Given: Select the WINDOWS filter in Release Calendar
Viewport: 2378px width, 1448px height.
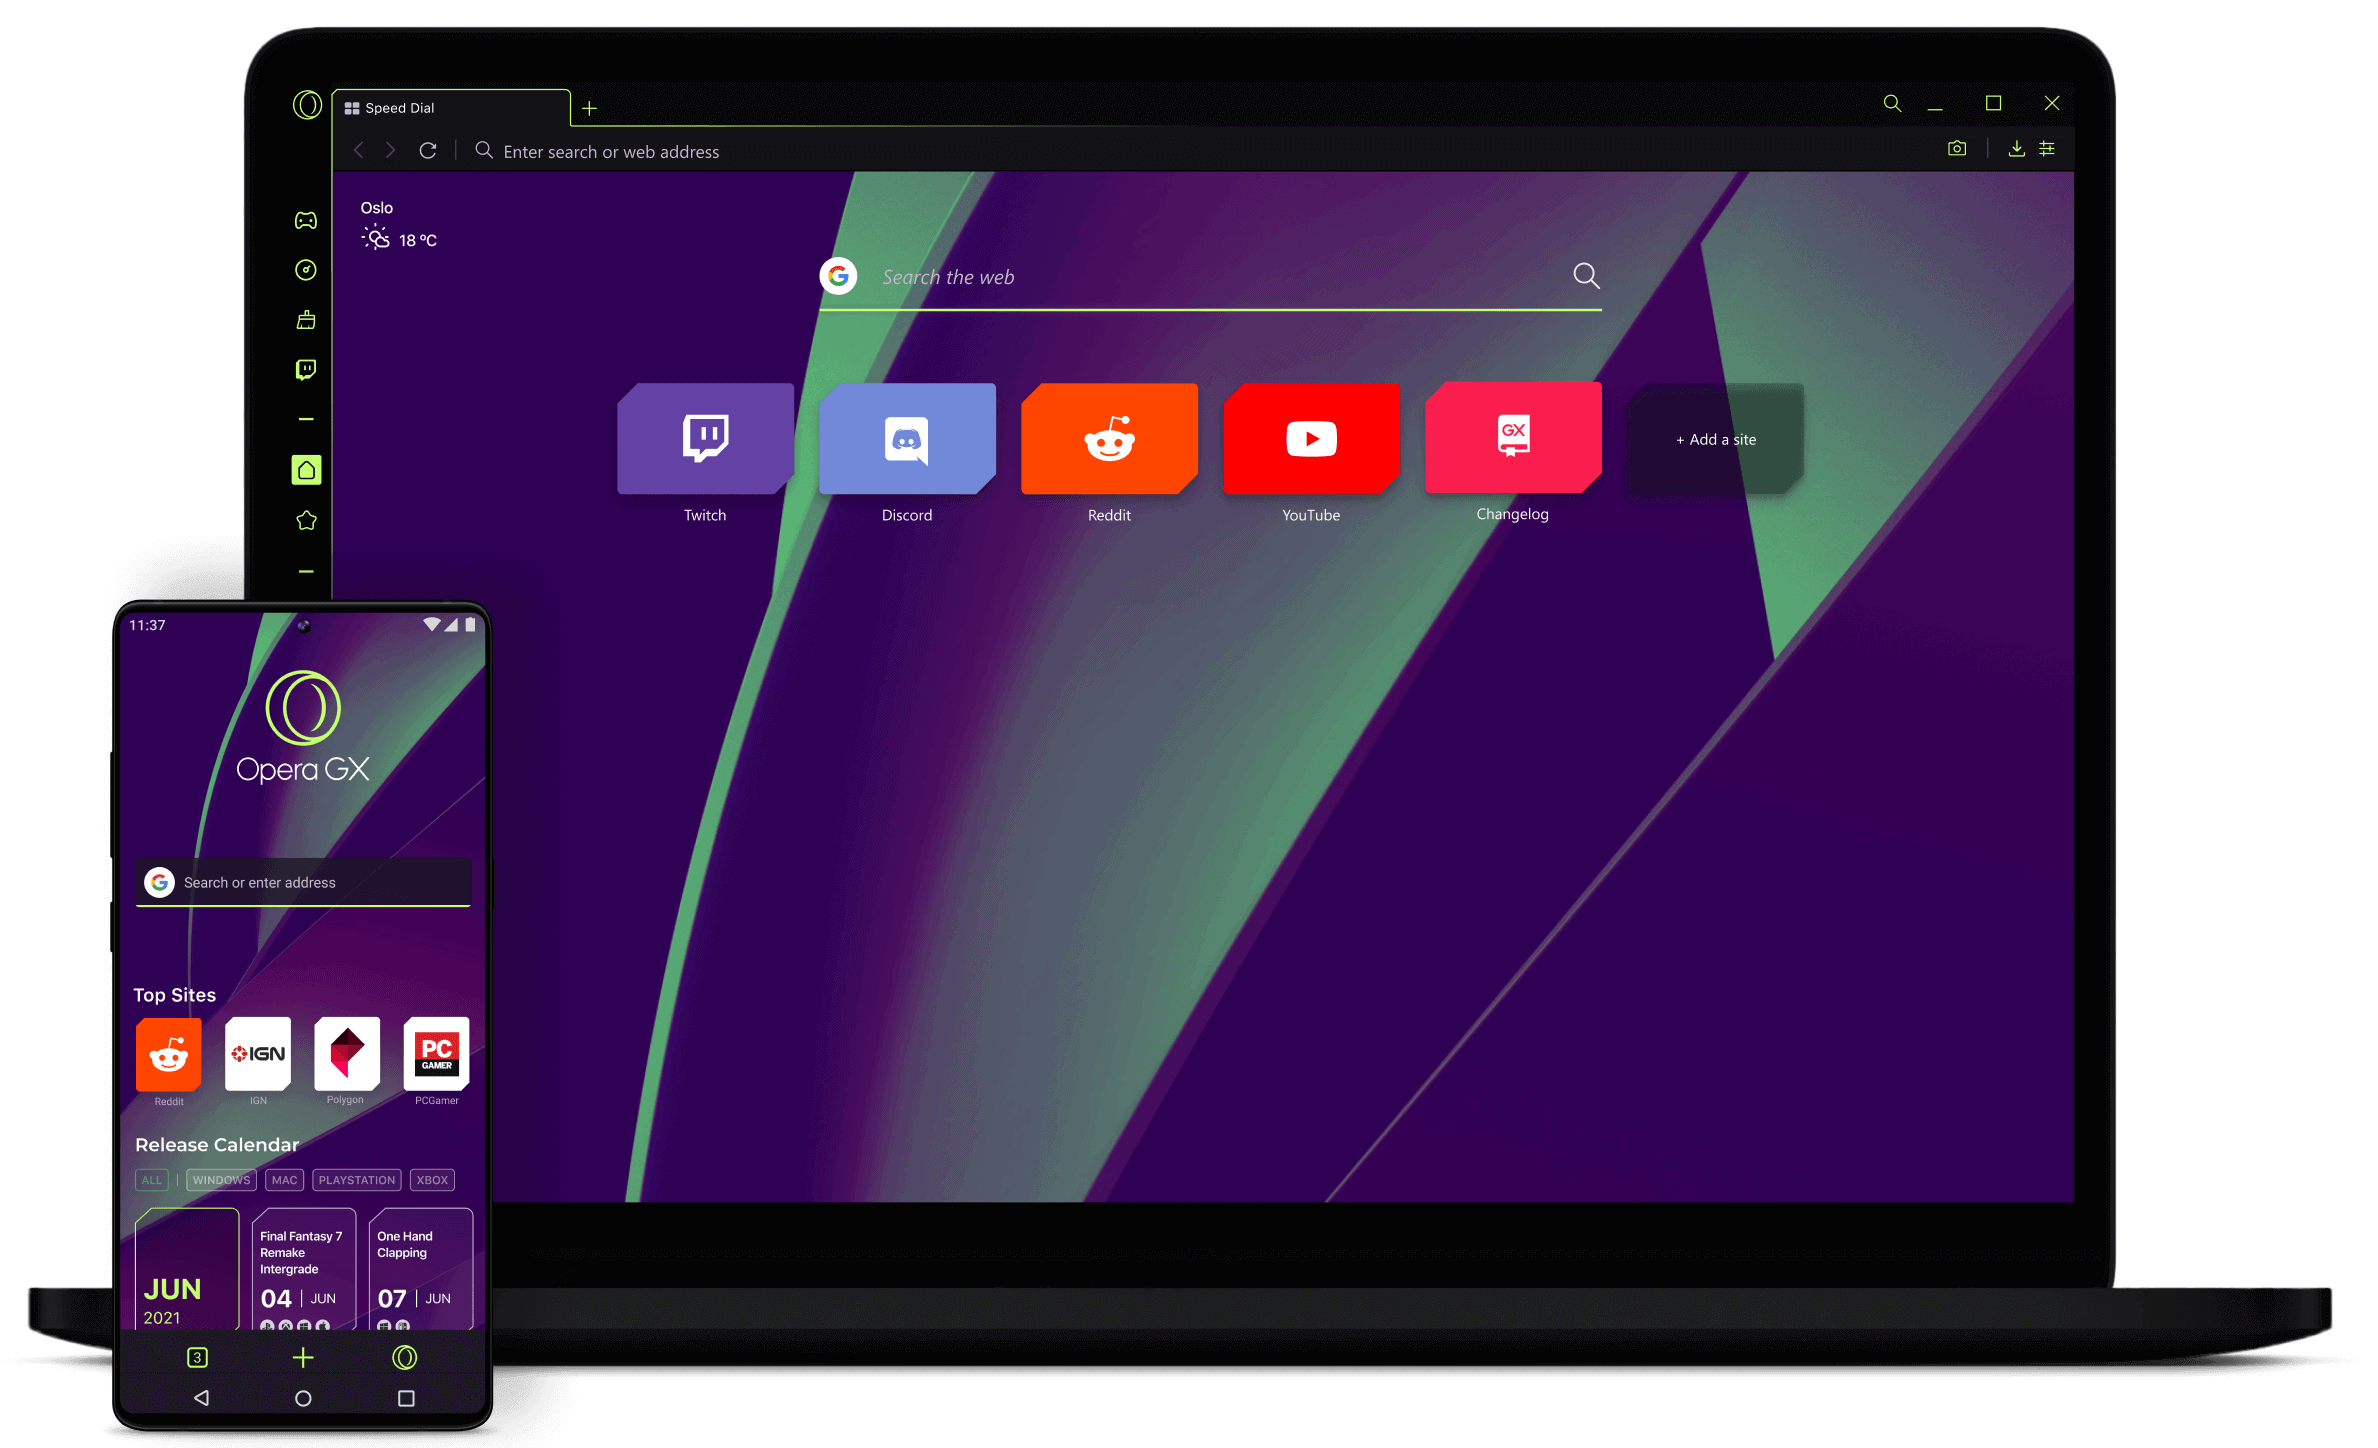Looking at the screenshot, I should pos(217,1178).
